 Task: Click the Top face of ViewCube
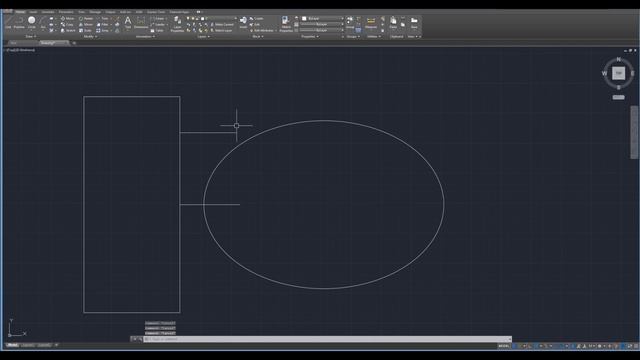618,73
